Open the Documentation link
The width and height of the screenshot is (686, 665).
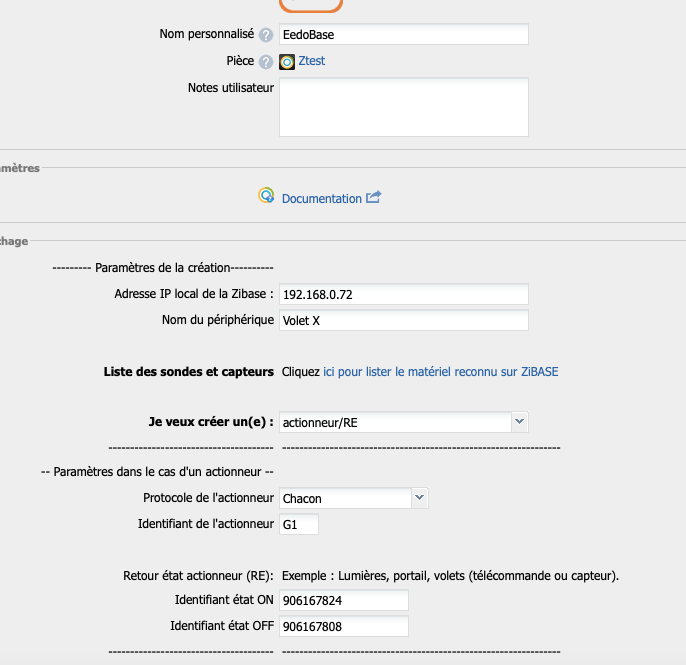click(x=321, y=199)
